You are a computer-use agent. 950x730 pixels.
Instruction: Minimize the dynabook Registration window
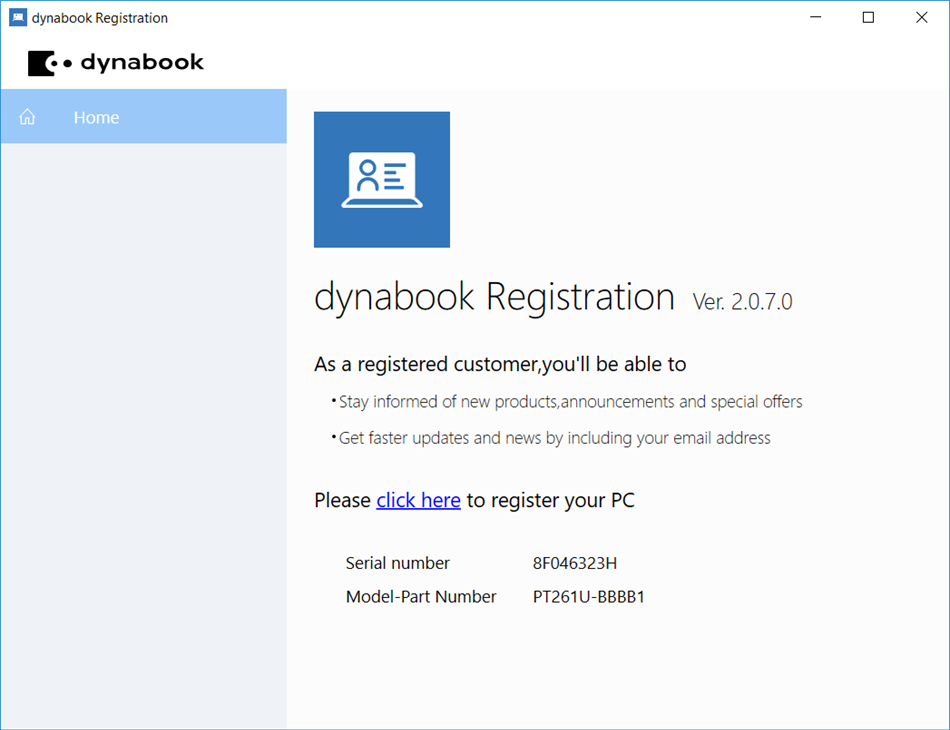(x=815, y=18)
